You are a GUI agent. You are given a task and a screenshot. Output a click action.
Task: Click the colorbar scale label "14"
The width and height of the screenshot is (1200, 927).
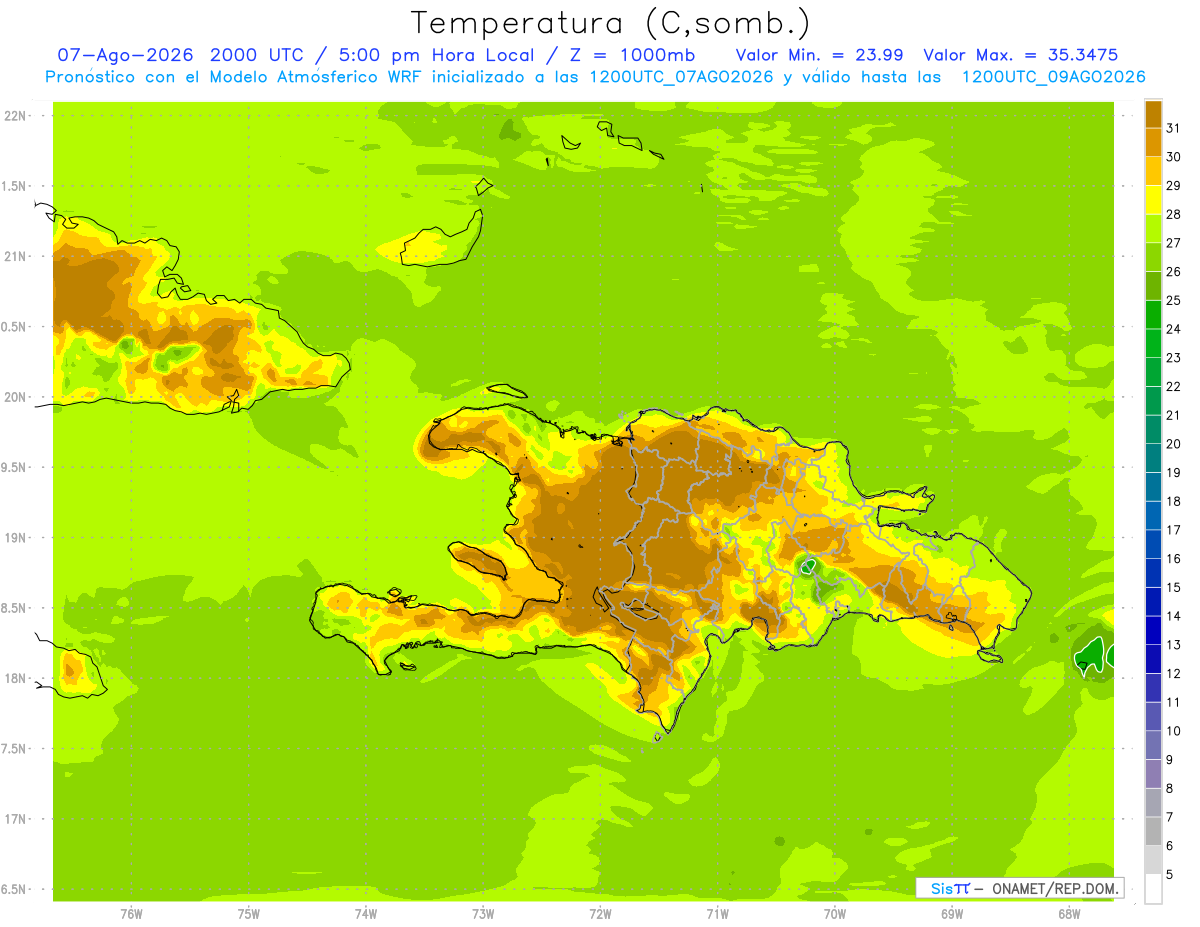[x=1173, y=616]
